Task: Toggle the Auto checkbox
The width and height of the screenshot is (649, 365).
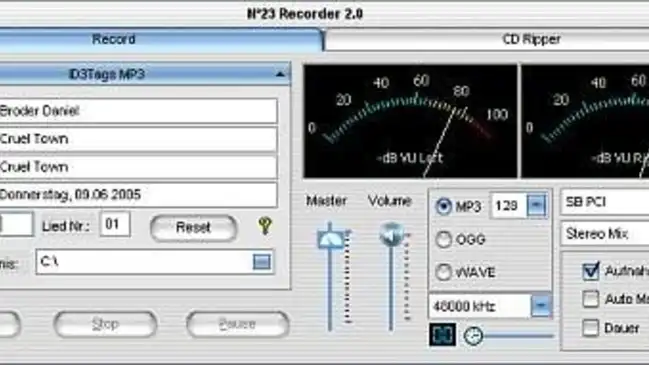Action: point(590,299)
